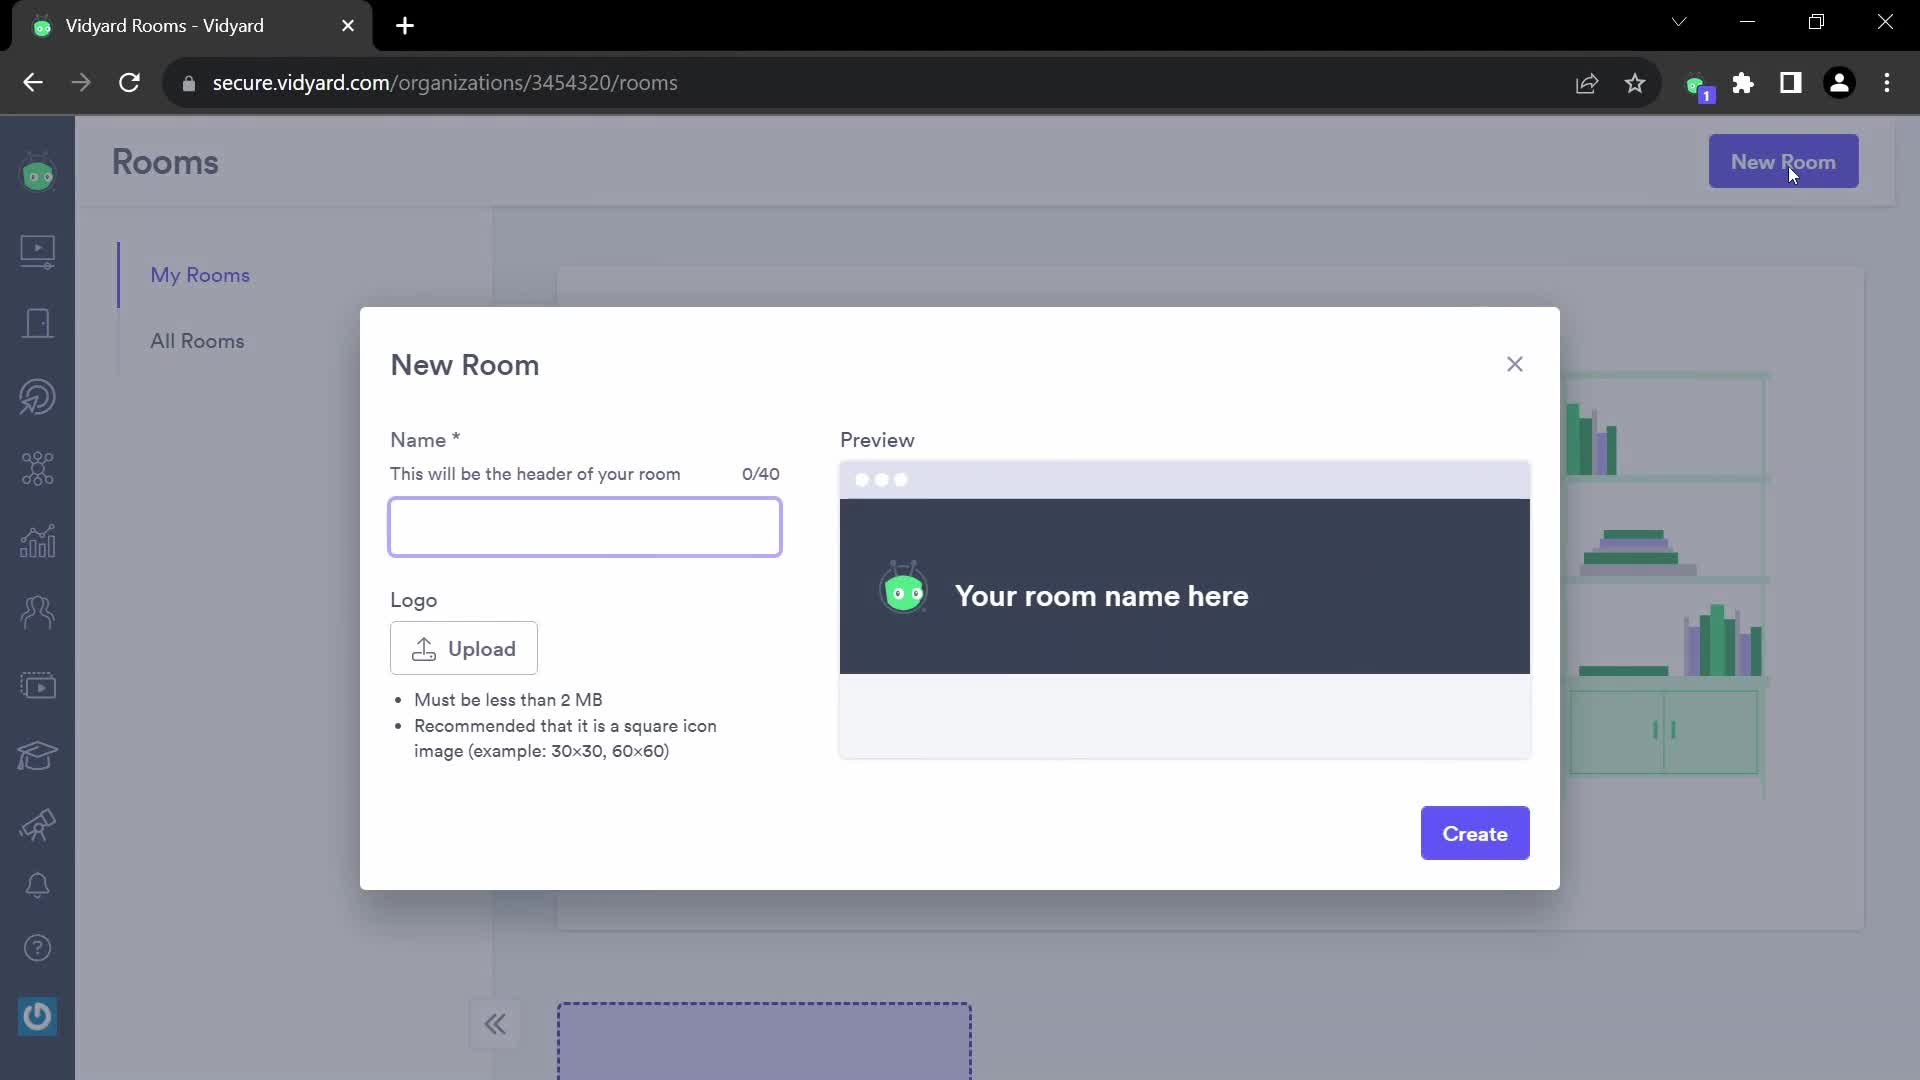This screenshot has width=1920, height=1080.
Task: Close the New Room dialog
Action: pyautogui.click(x=1515, y=363)
